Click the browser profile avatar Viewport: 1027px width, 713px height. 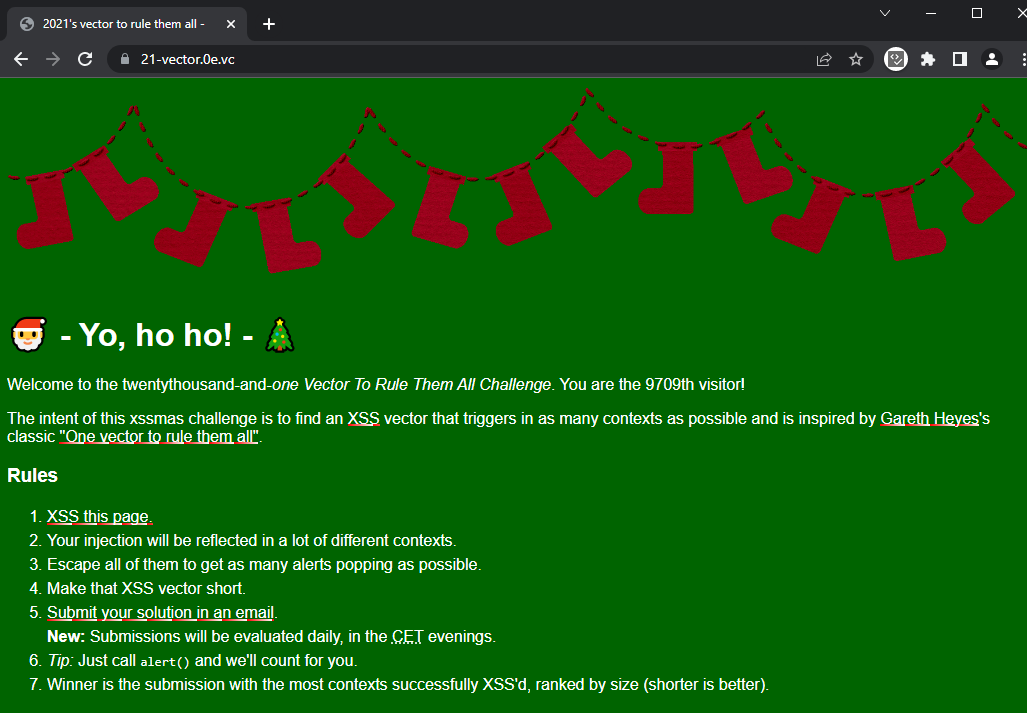tap(991, 59)
